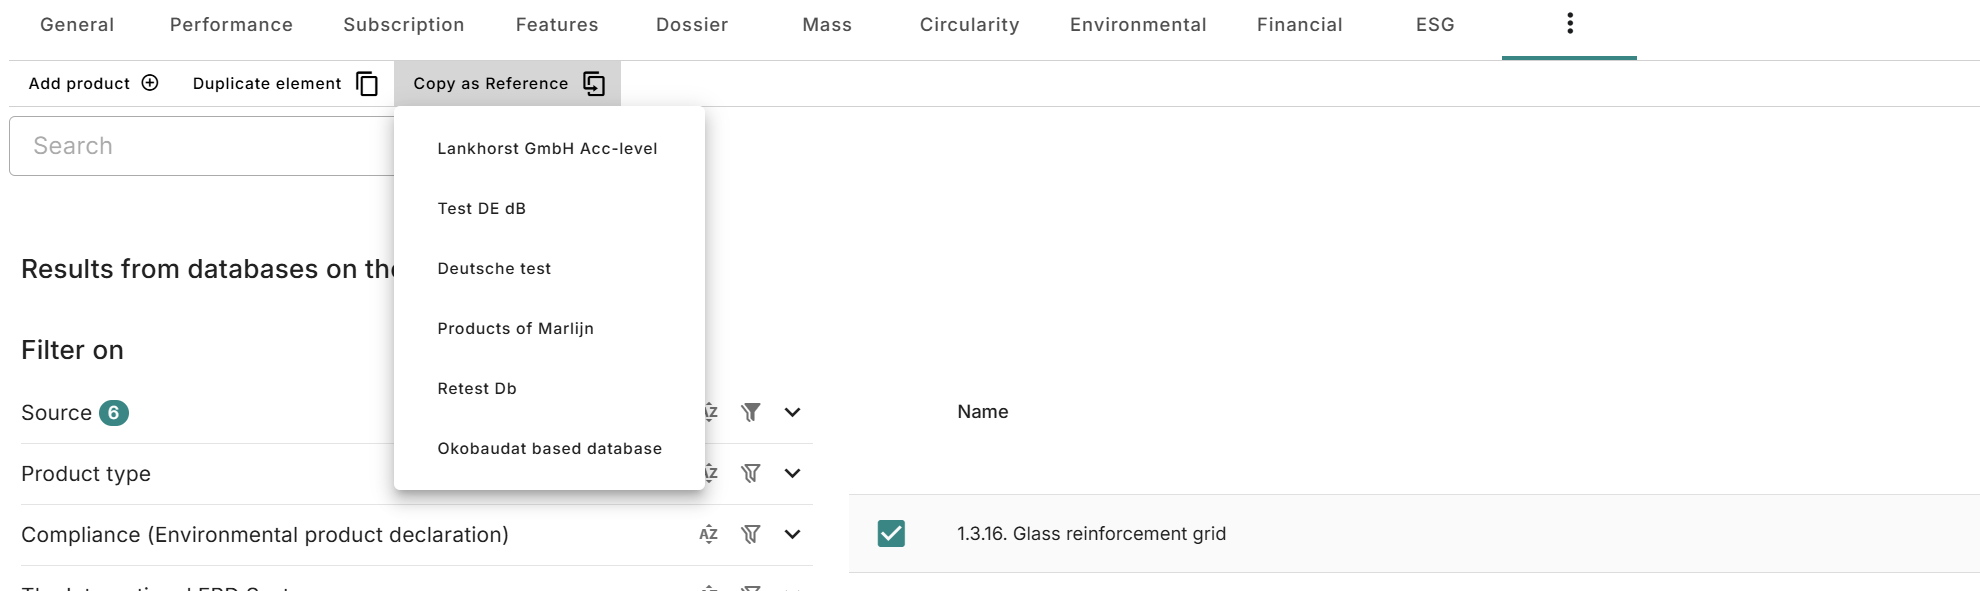Sort Compliance filter alphabetically with AZ icon
Image resolution: width=1980 pixels, height=591 pixels.
pyautogui.click(x=709, y=534)
